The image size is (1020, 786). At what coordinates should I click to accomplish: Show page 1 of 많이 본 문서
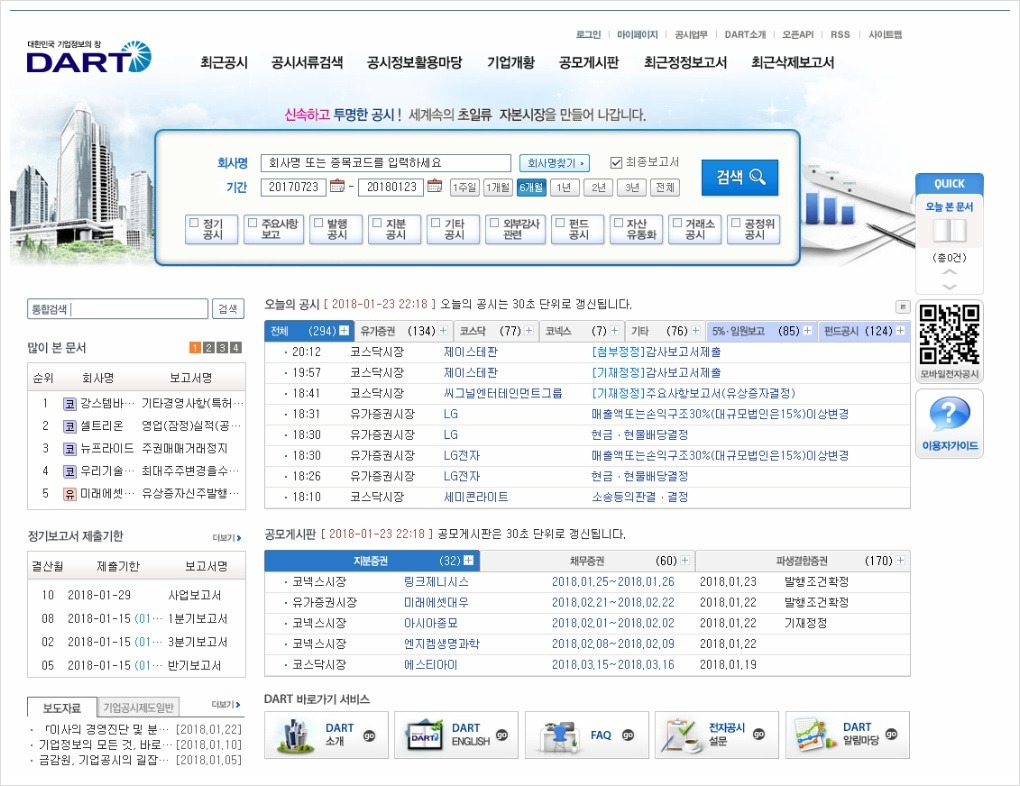(195, 347)
